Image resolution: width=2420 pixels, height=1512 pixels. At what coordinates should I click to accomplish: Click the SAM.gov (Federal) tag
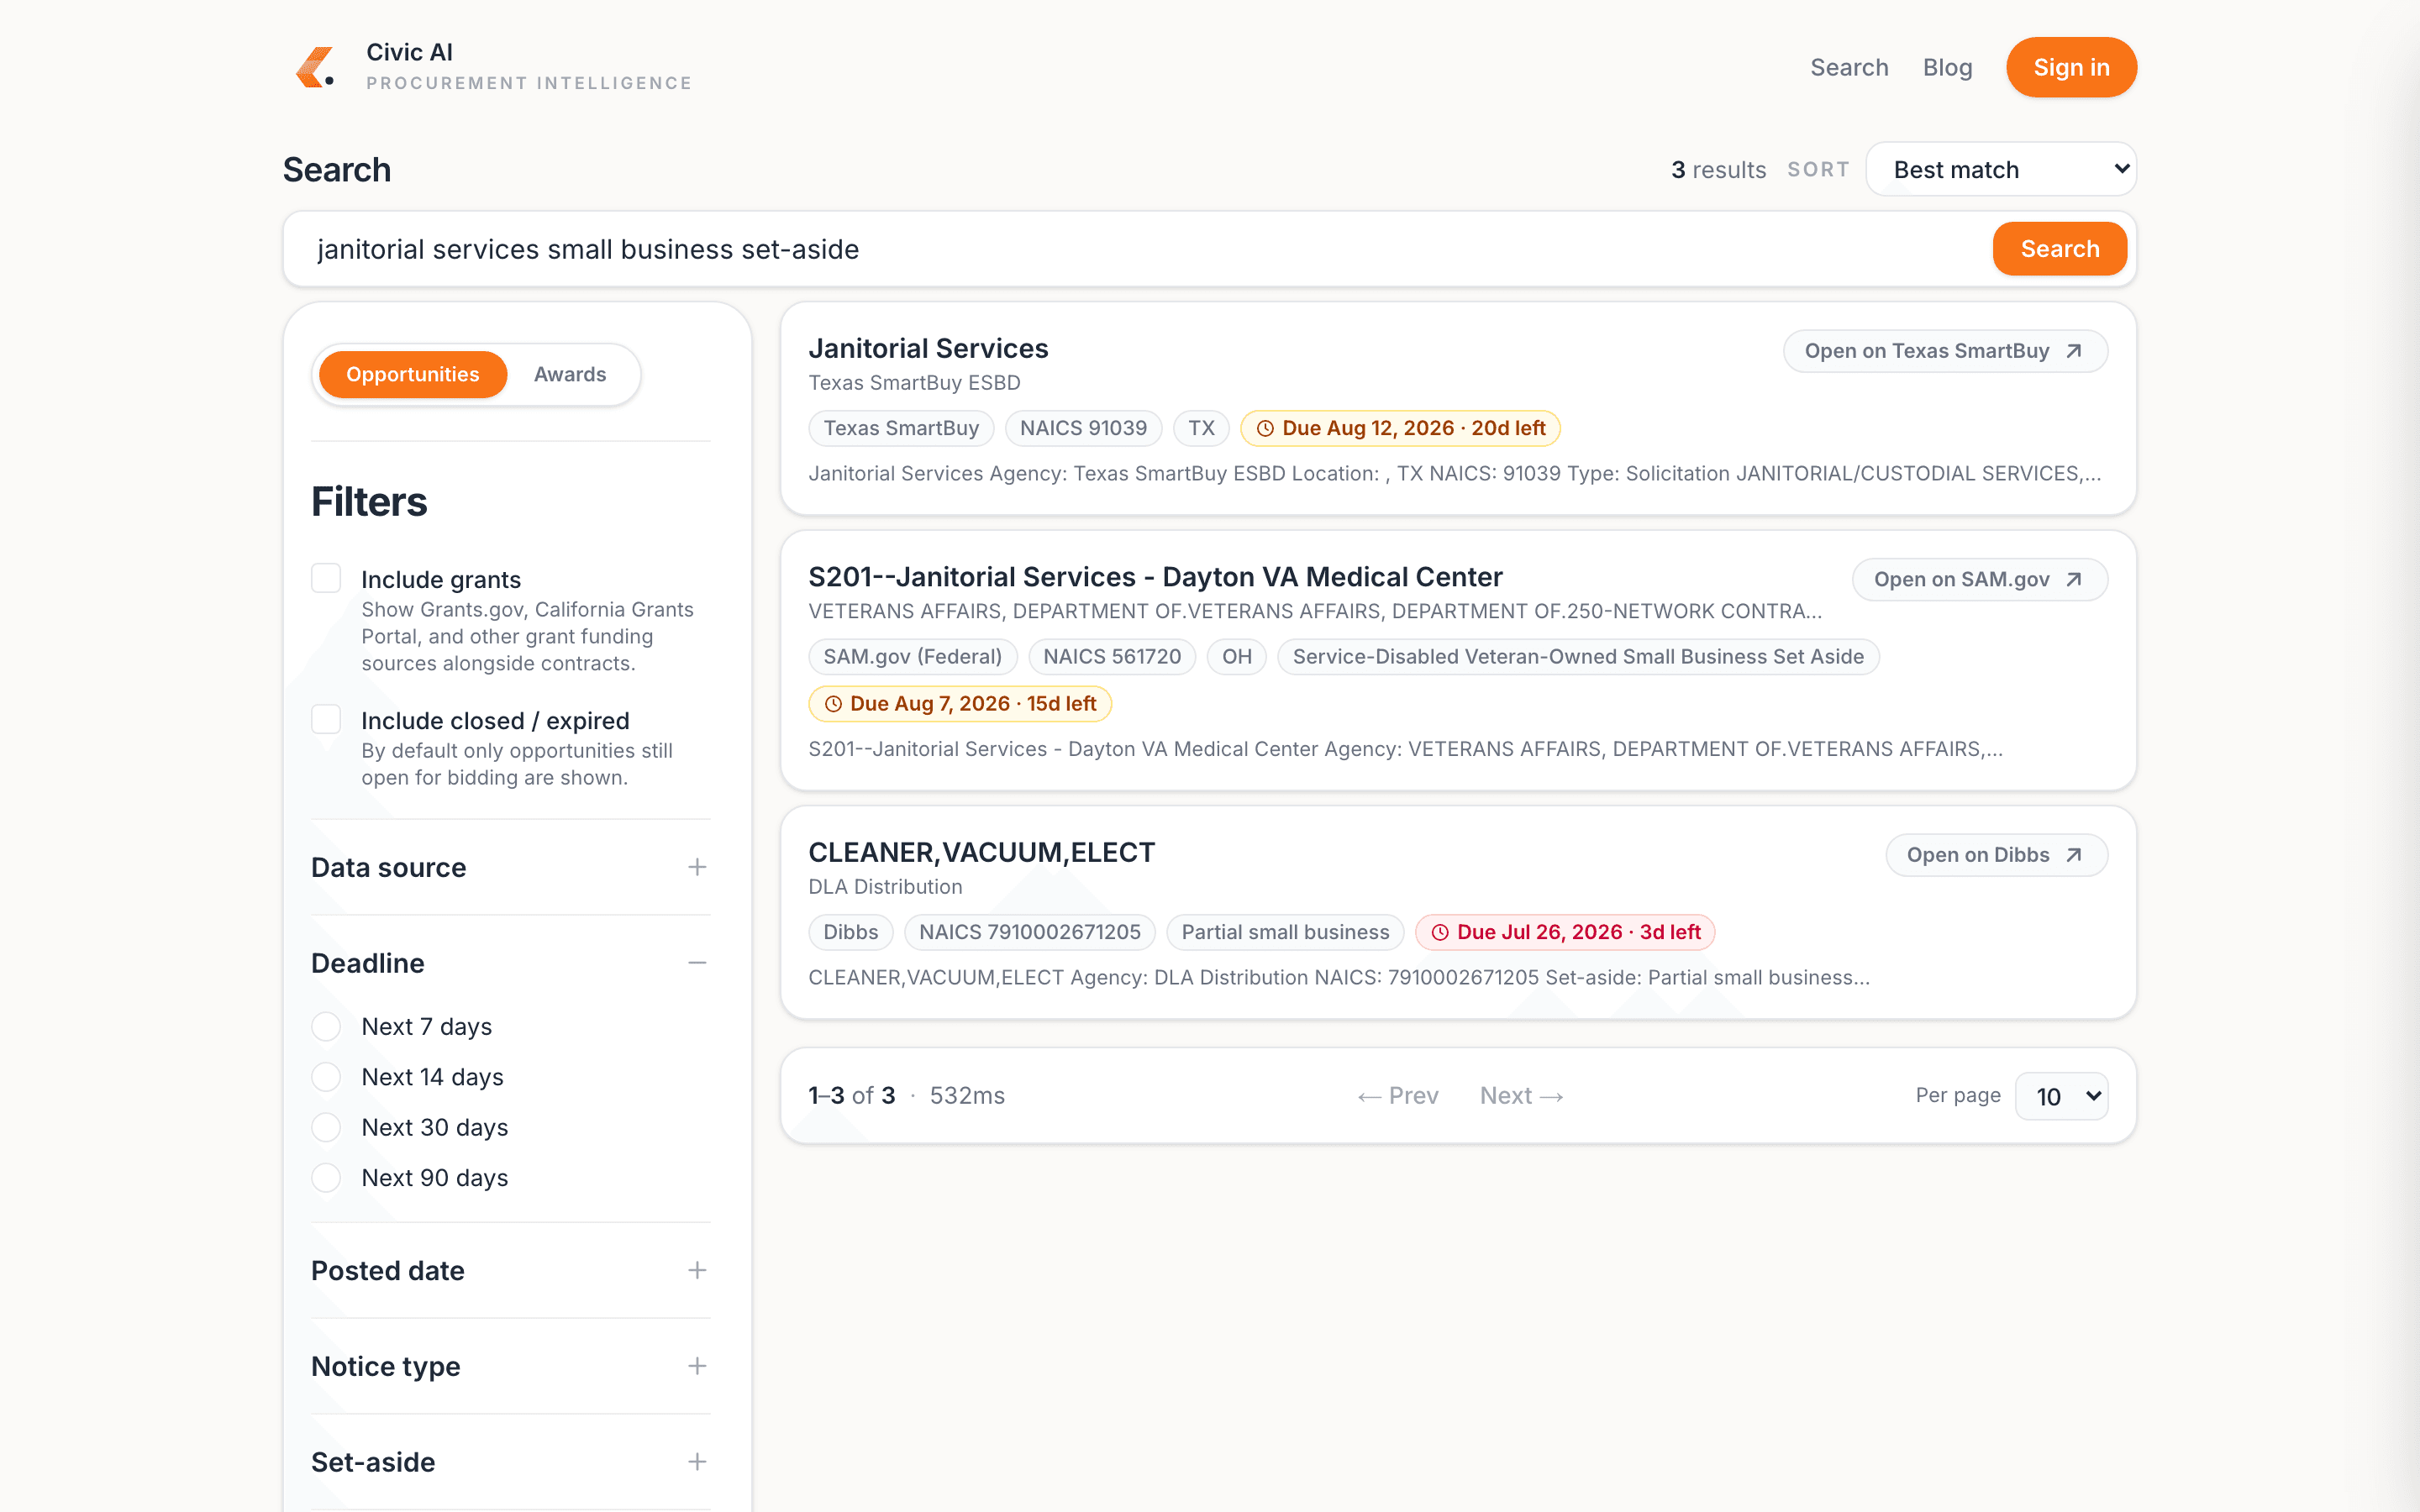point(912,656)
